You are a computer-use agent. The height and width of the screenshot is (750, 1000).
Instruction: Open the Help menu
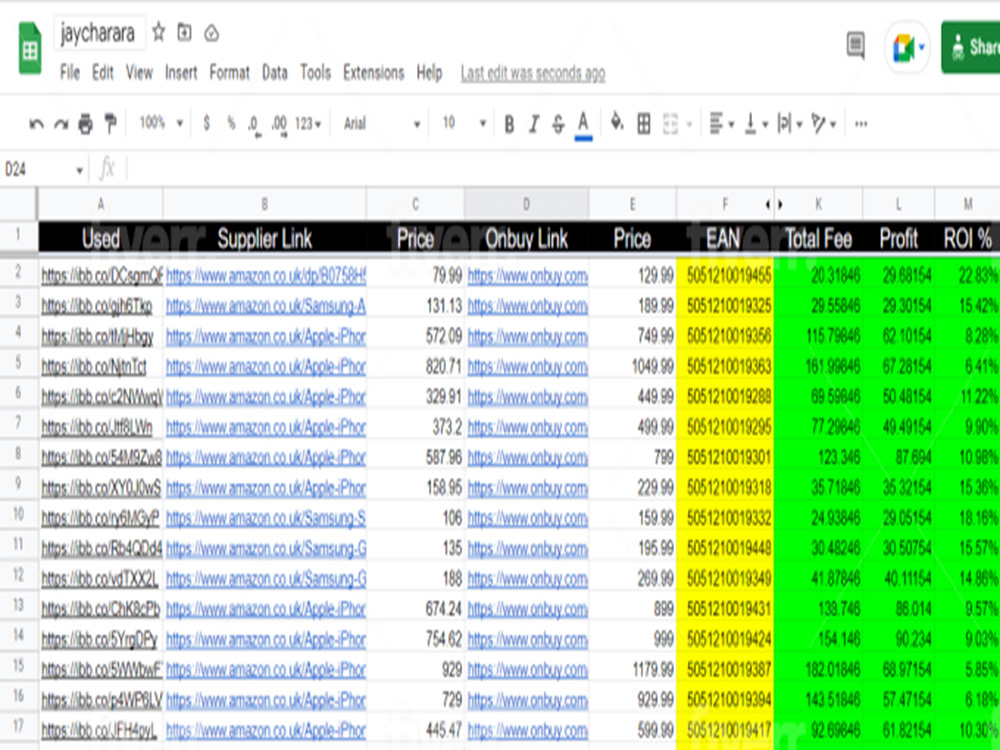tap(429, 73)
